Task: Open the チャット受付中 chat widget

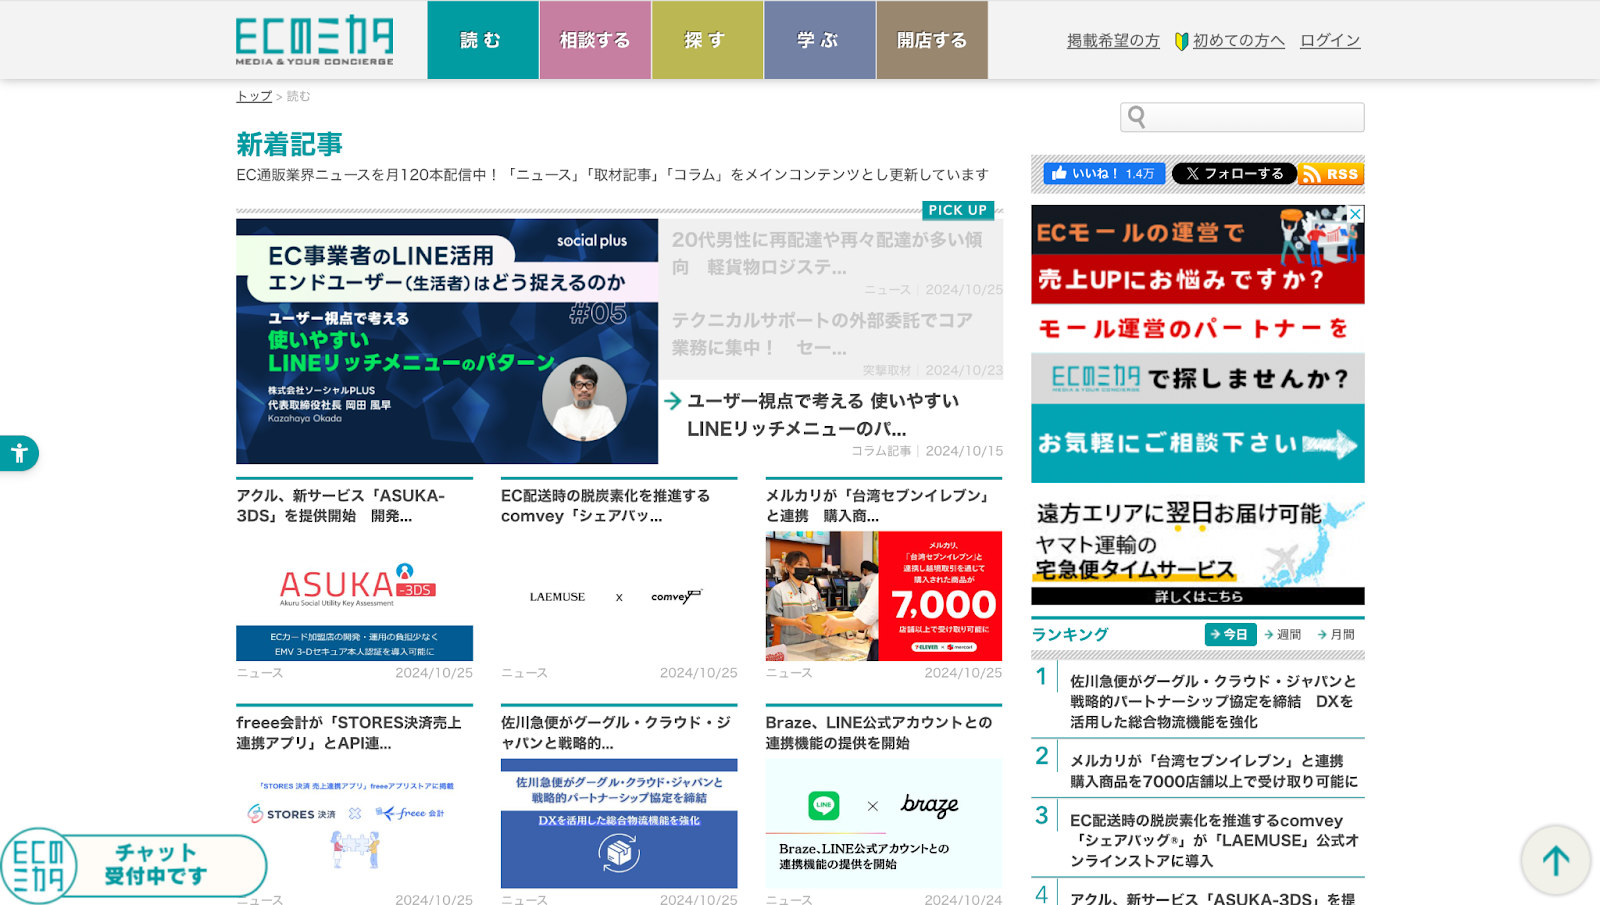Action: tap(134, 864)
